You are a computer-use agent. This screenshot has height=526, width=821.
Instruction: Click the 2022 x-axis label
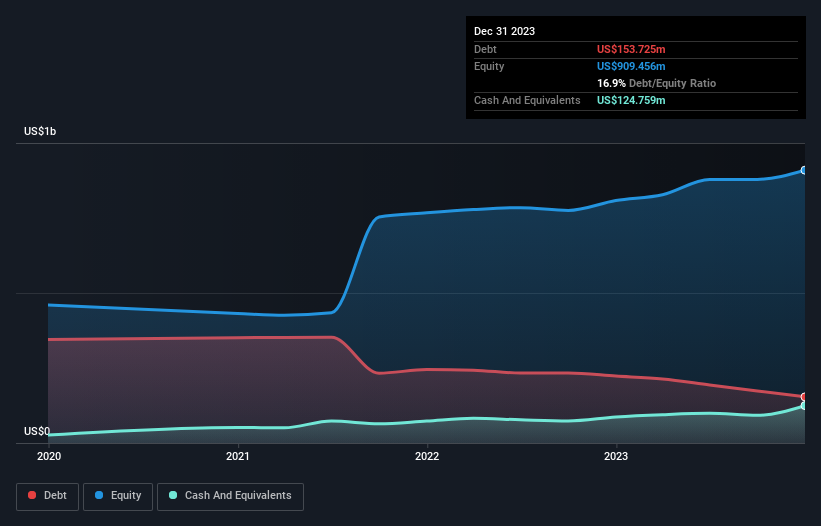[x=427, y=456]
